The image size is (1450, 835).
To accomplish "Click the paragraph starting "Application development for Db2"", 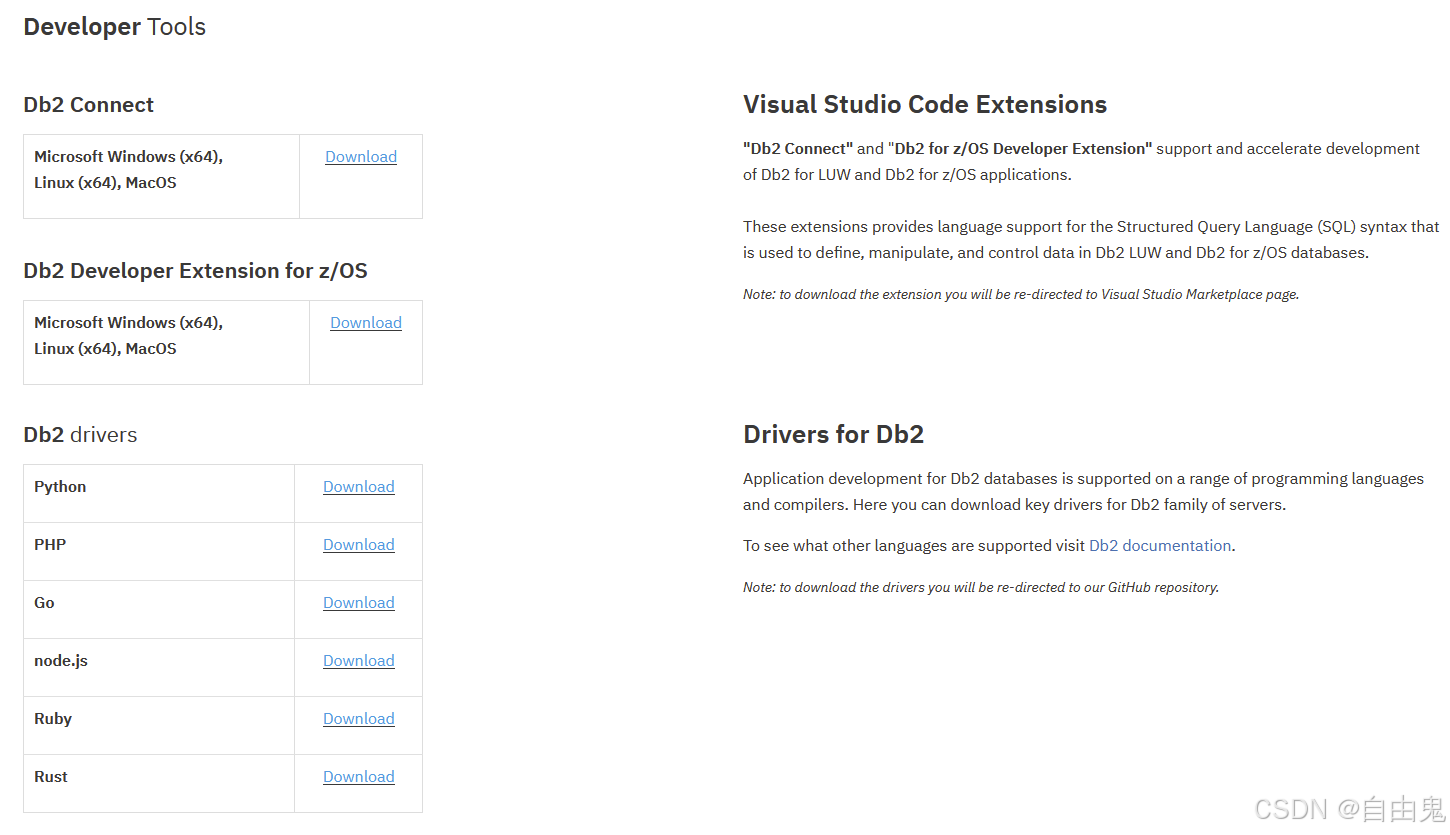I will pyautogui.click(x=1083, y=492).
